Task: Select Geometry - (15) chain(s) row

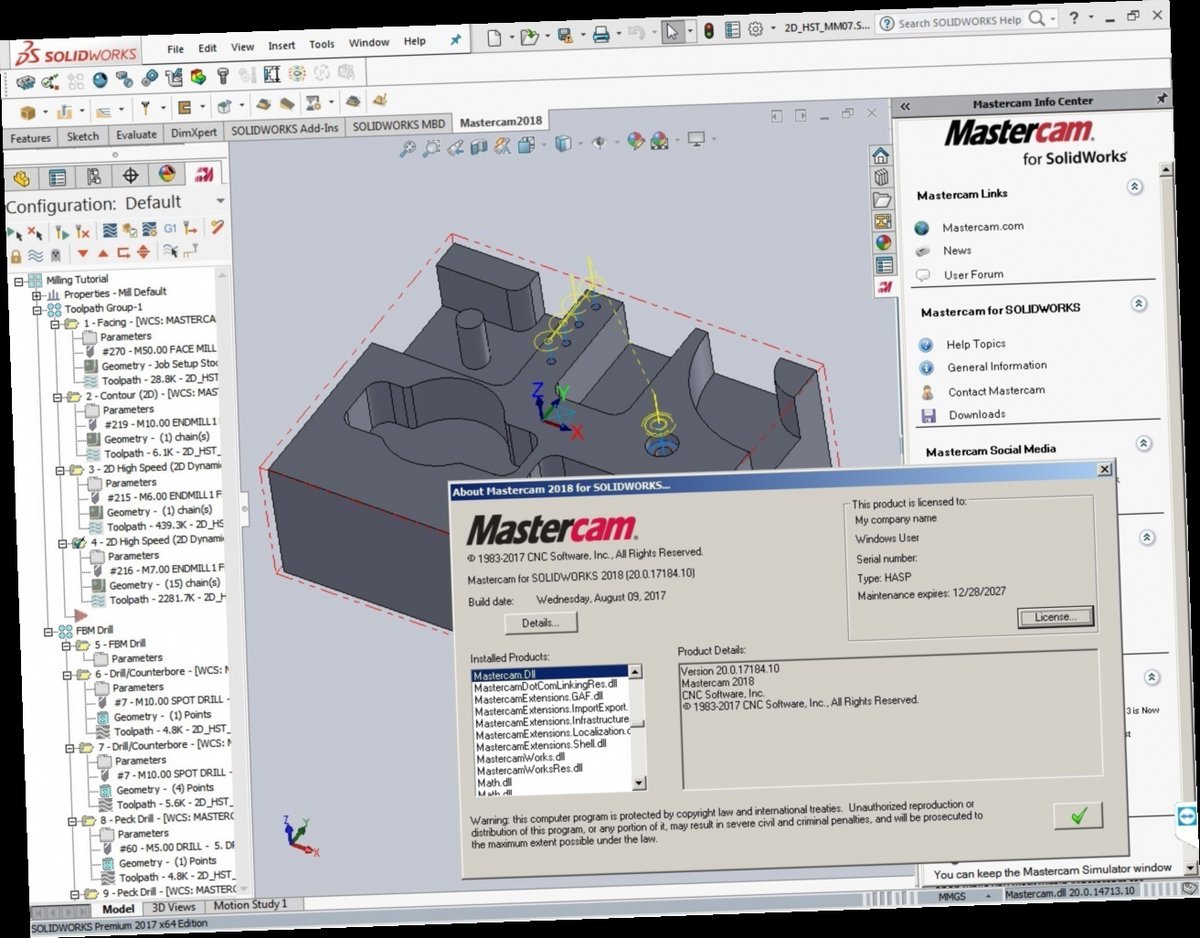Action: [x=165, y=584]
